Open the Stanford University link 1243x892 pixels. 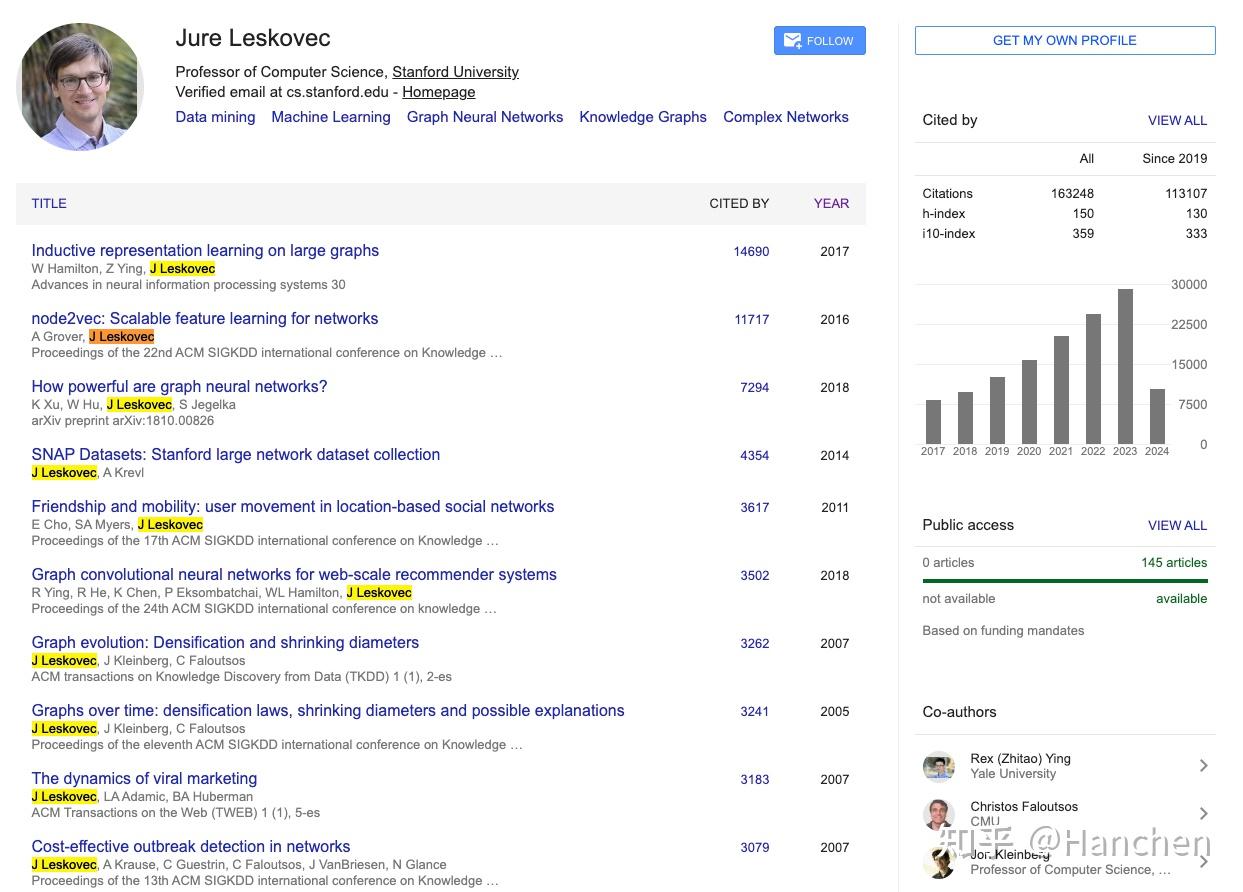(x=455, y=72)
